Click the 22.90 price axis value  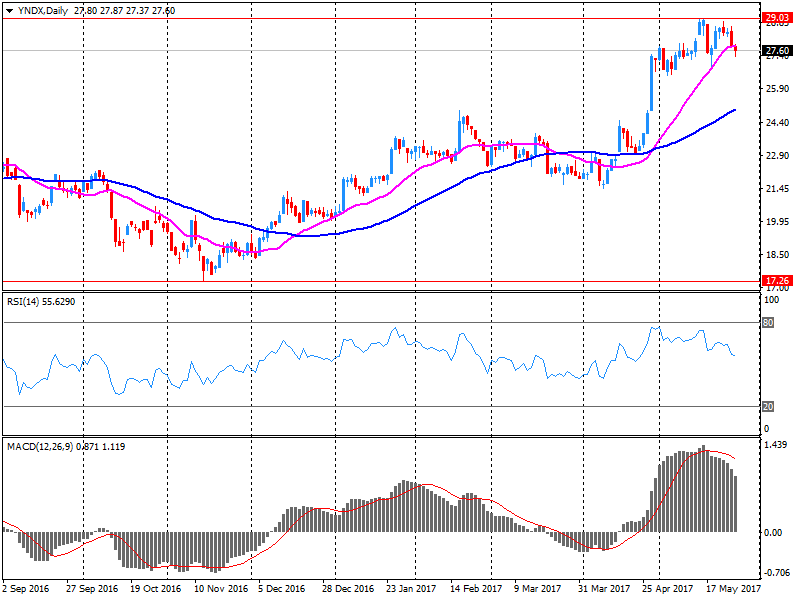coord(777,156)
